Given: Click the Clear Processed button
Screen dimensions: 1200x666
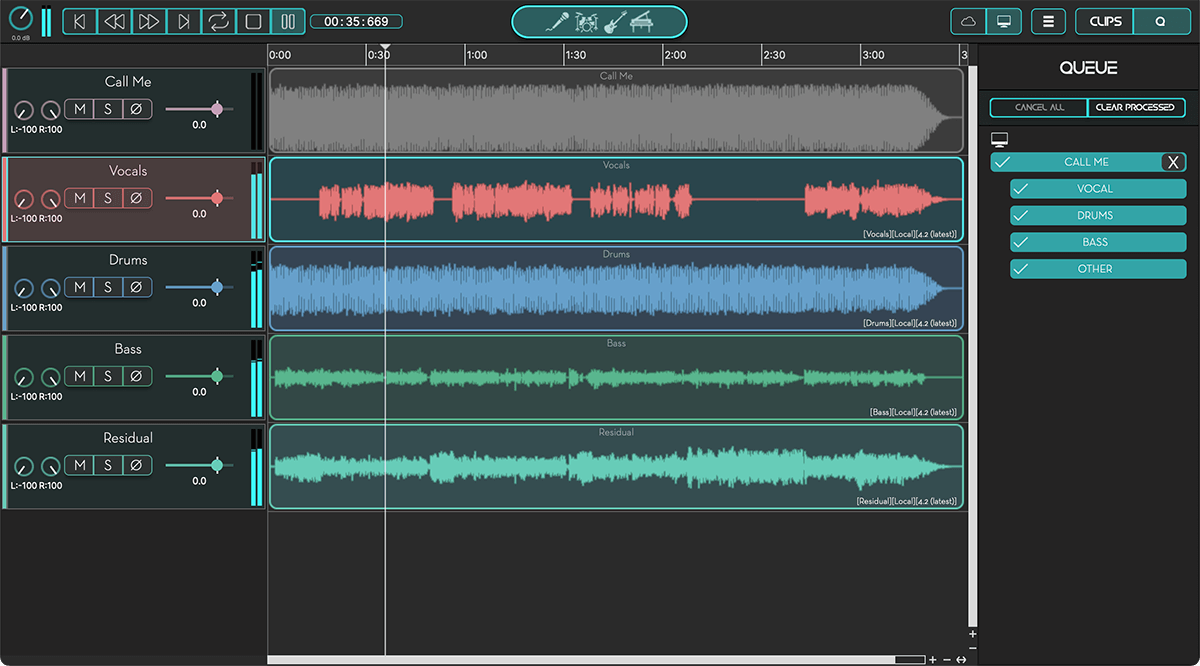Looking at the screenshot, I should point(1136,107).
